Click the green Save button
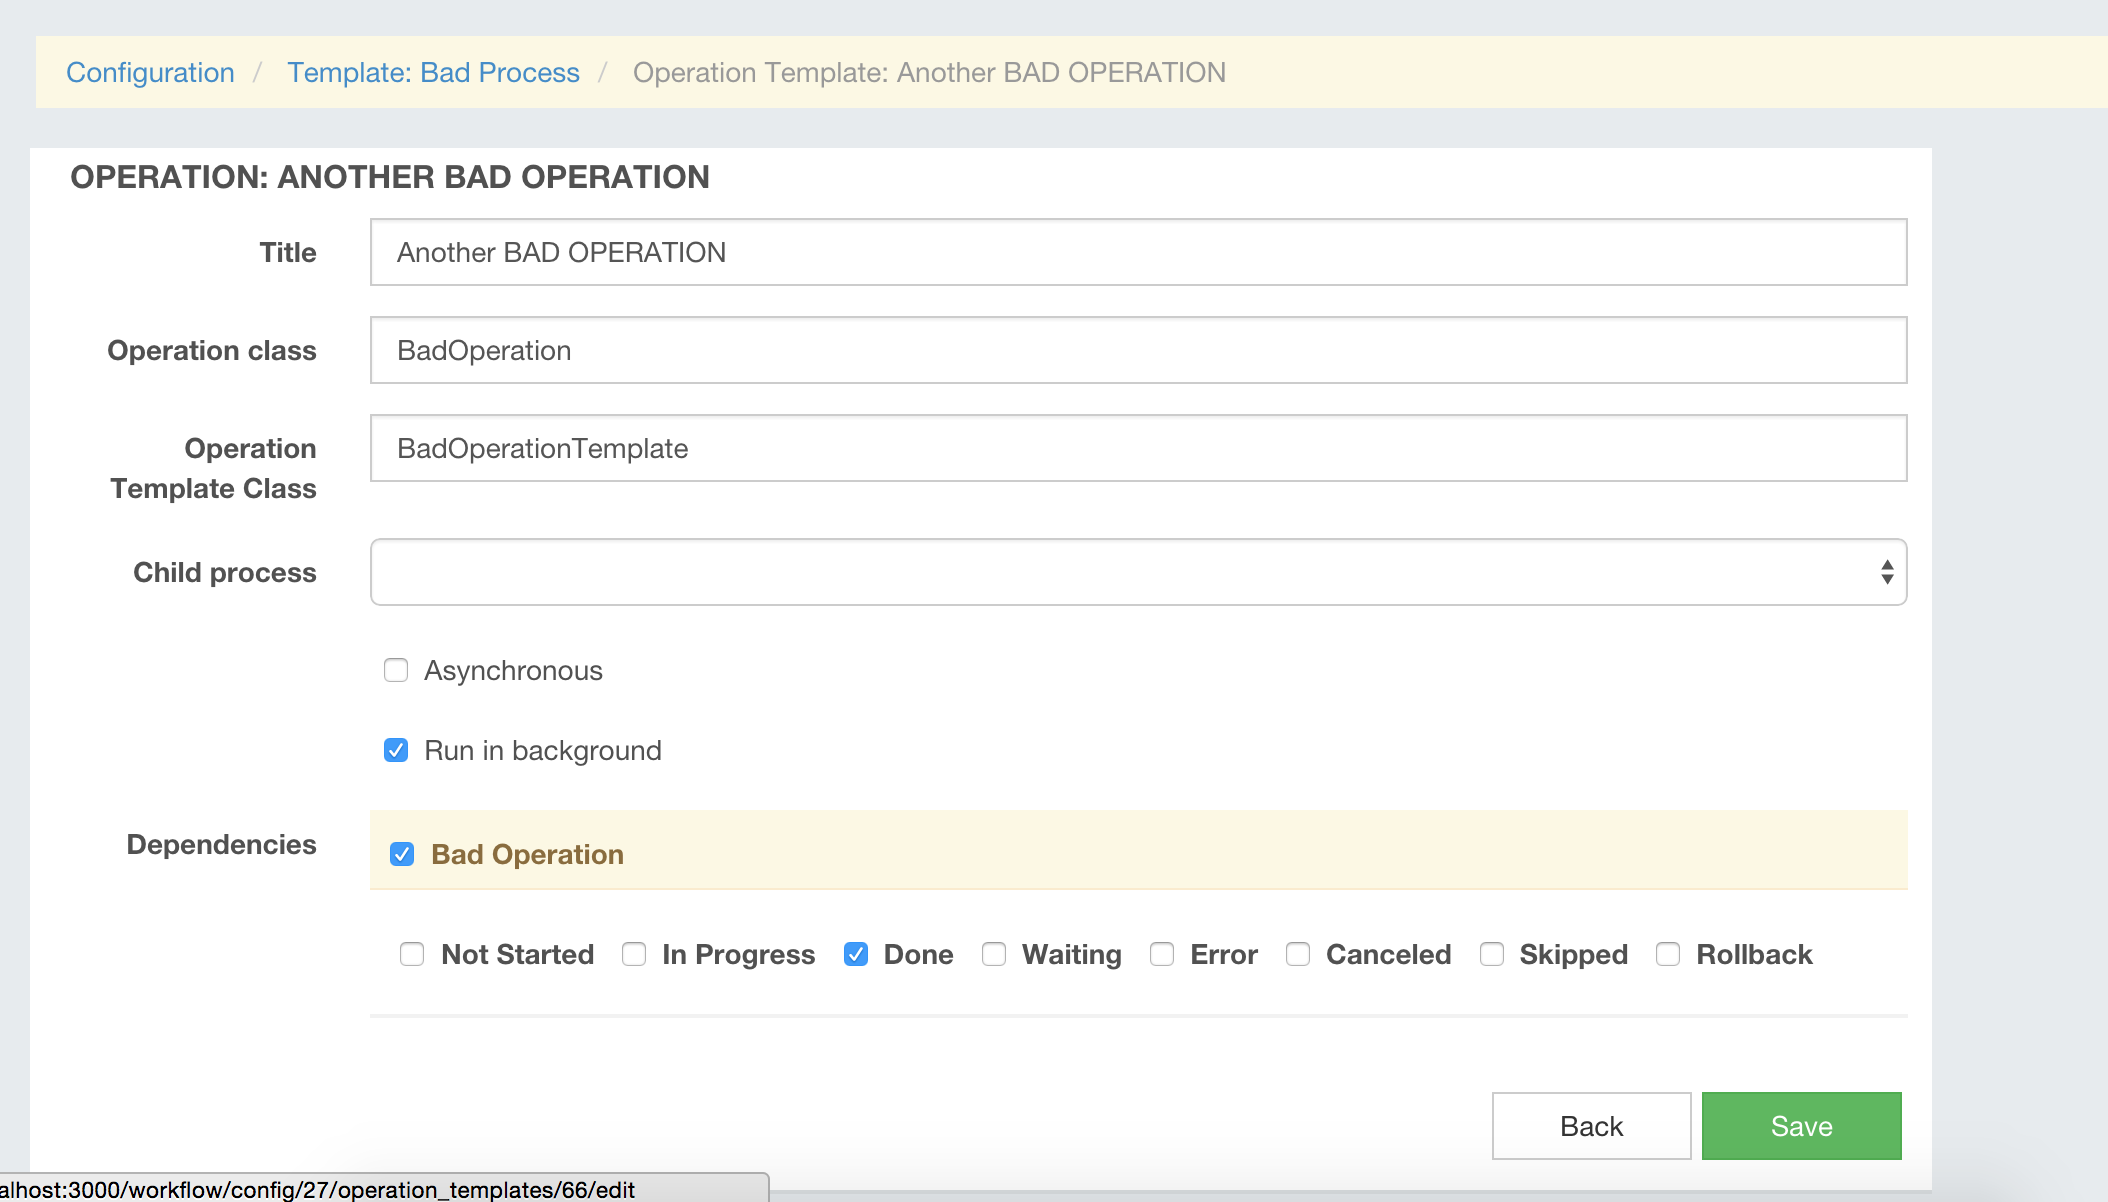2108x1202 pixels. [x=1801, y=1126]
